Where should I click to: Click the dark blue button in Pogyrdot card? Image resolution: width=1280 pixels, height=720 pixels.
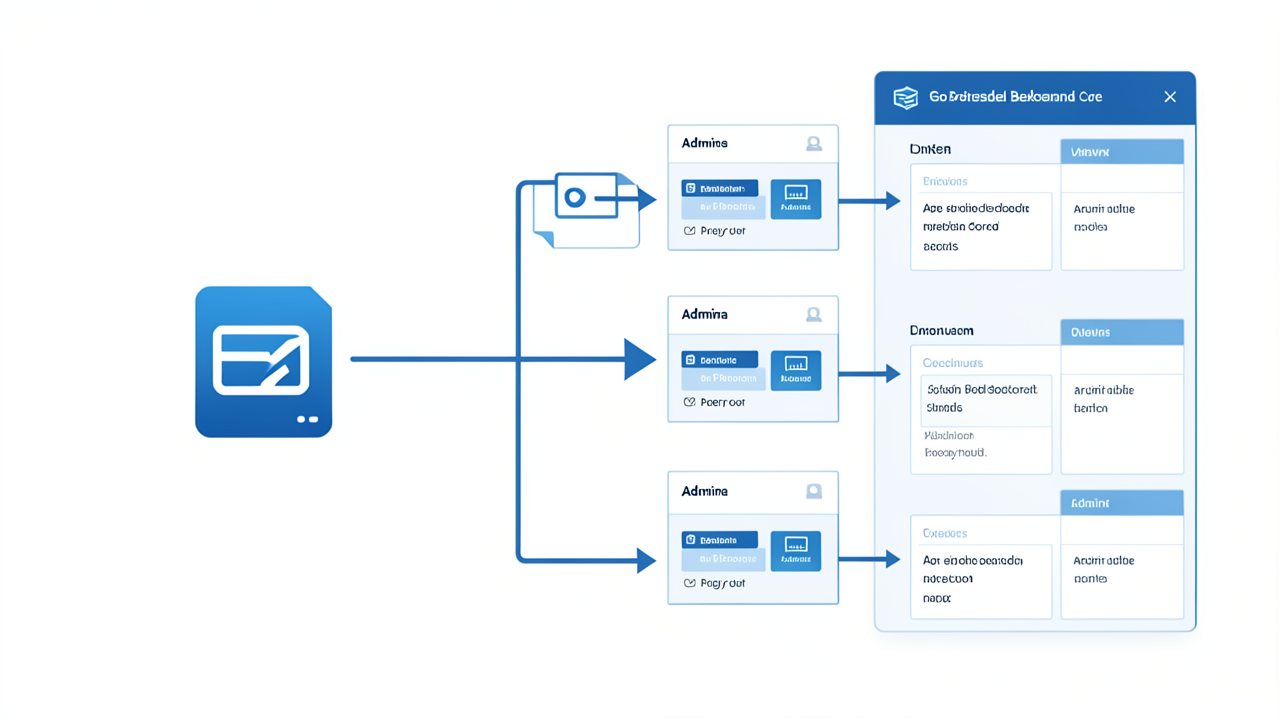pos(720,540)
